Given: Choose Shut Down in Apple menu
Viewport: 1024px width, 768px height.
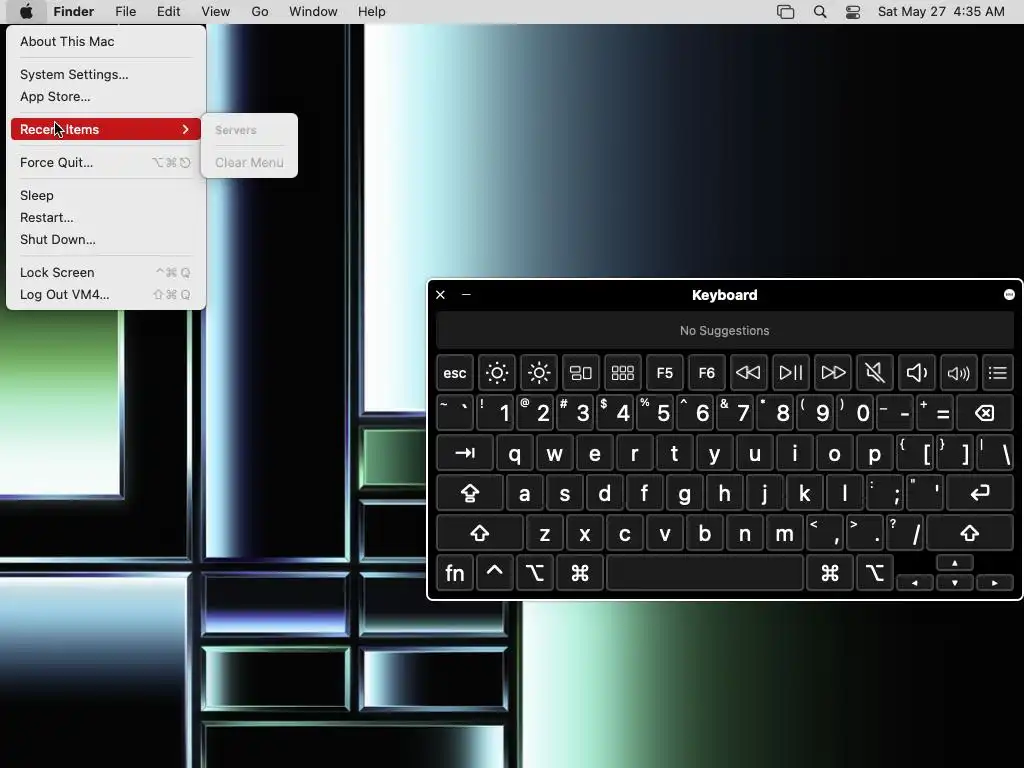Looking at the screenshot, I should (x=106, y=240).
